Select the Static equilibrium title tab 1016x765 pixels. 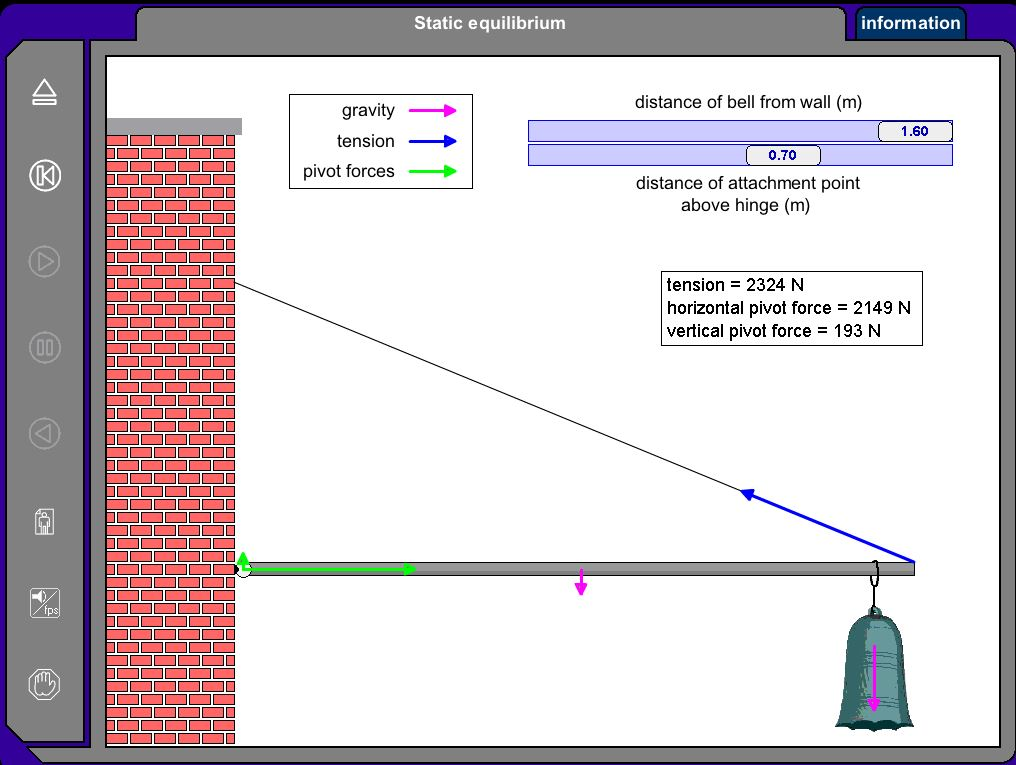490,22
